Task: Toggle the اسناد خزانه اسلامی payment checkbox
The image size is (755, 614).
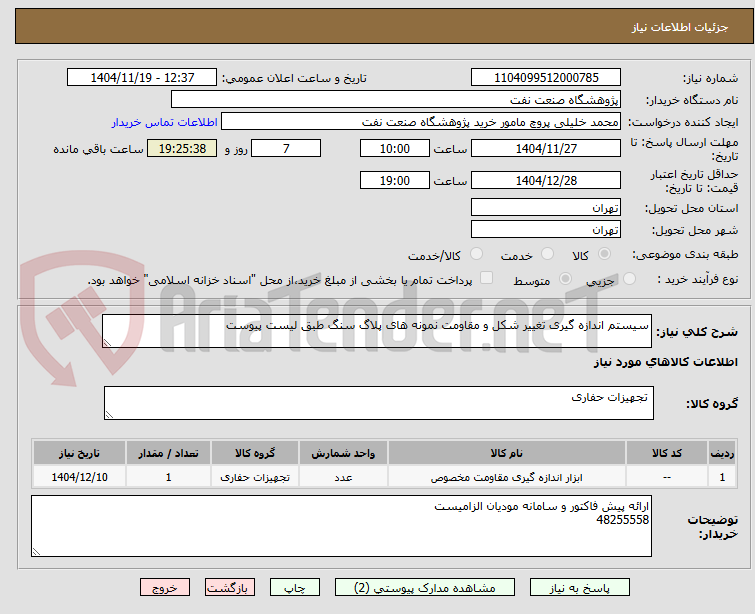Action: 486,278
